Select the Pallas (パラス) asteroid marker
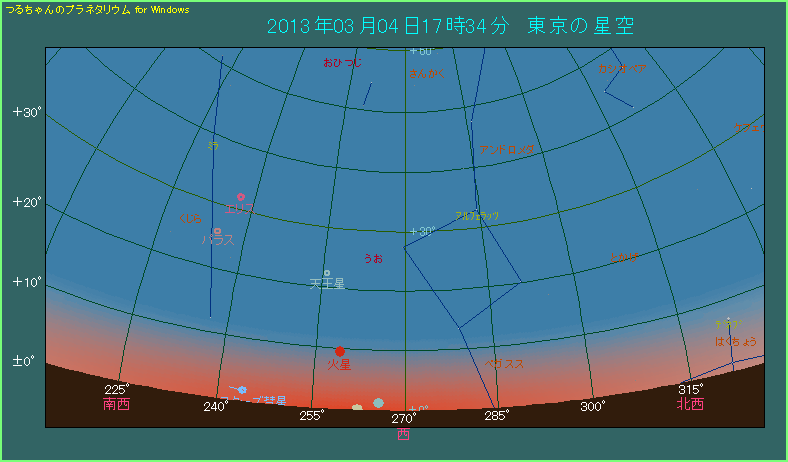 [217, 231]
